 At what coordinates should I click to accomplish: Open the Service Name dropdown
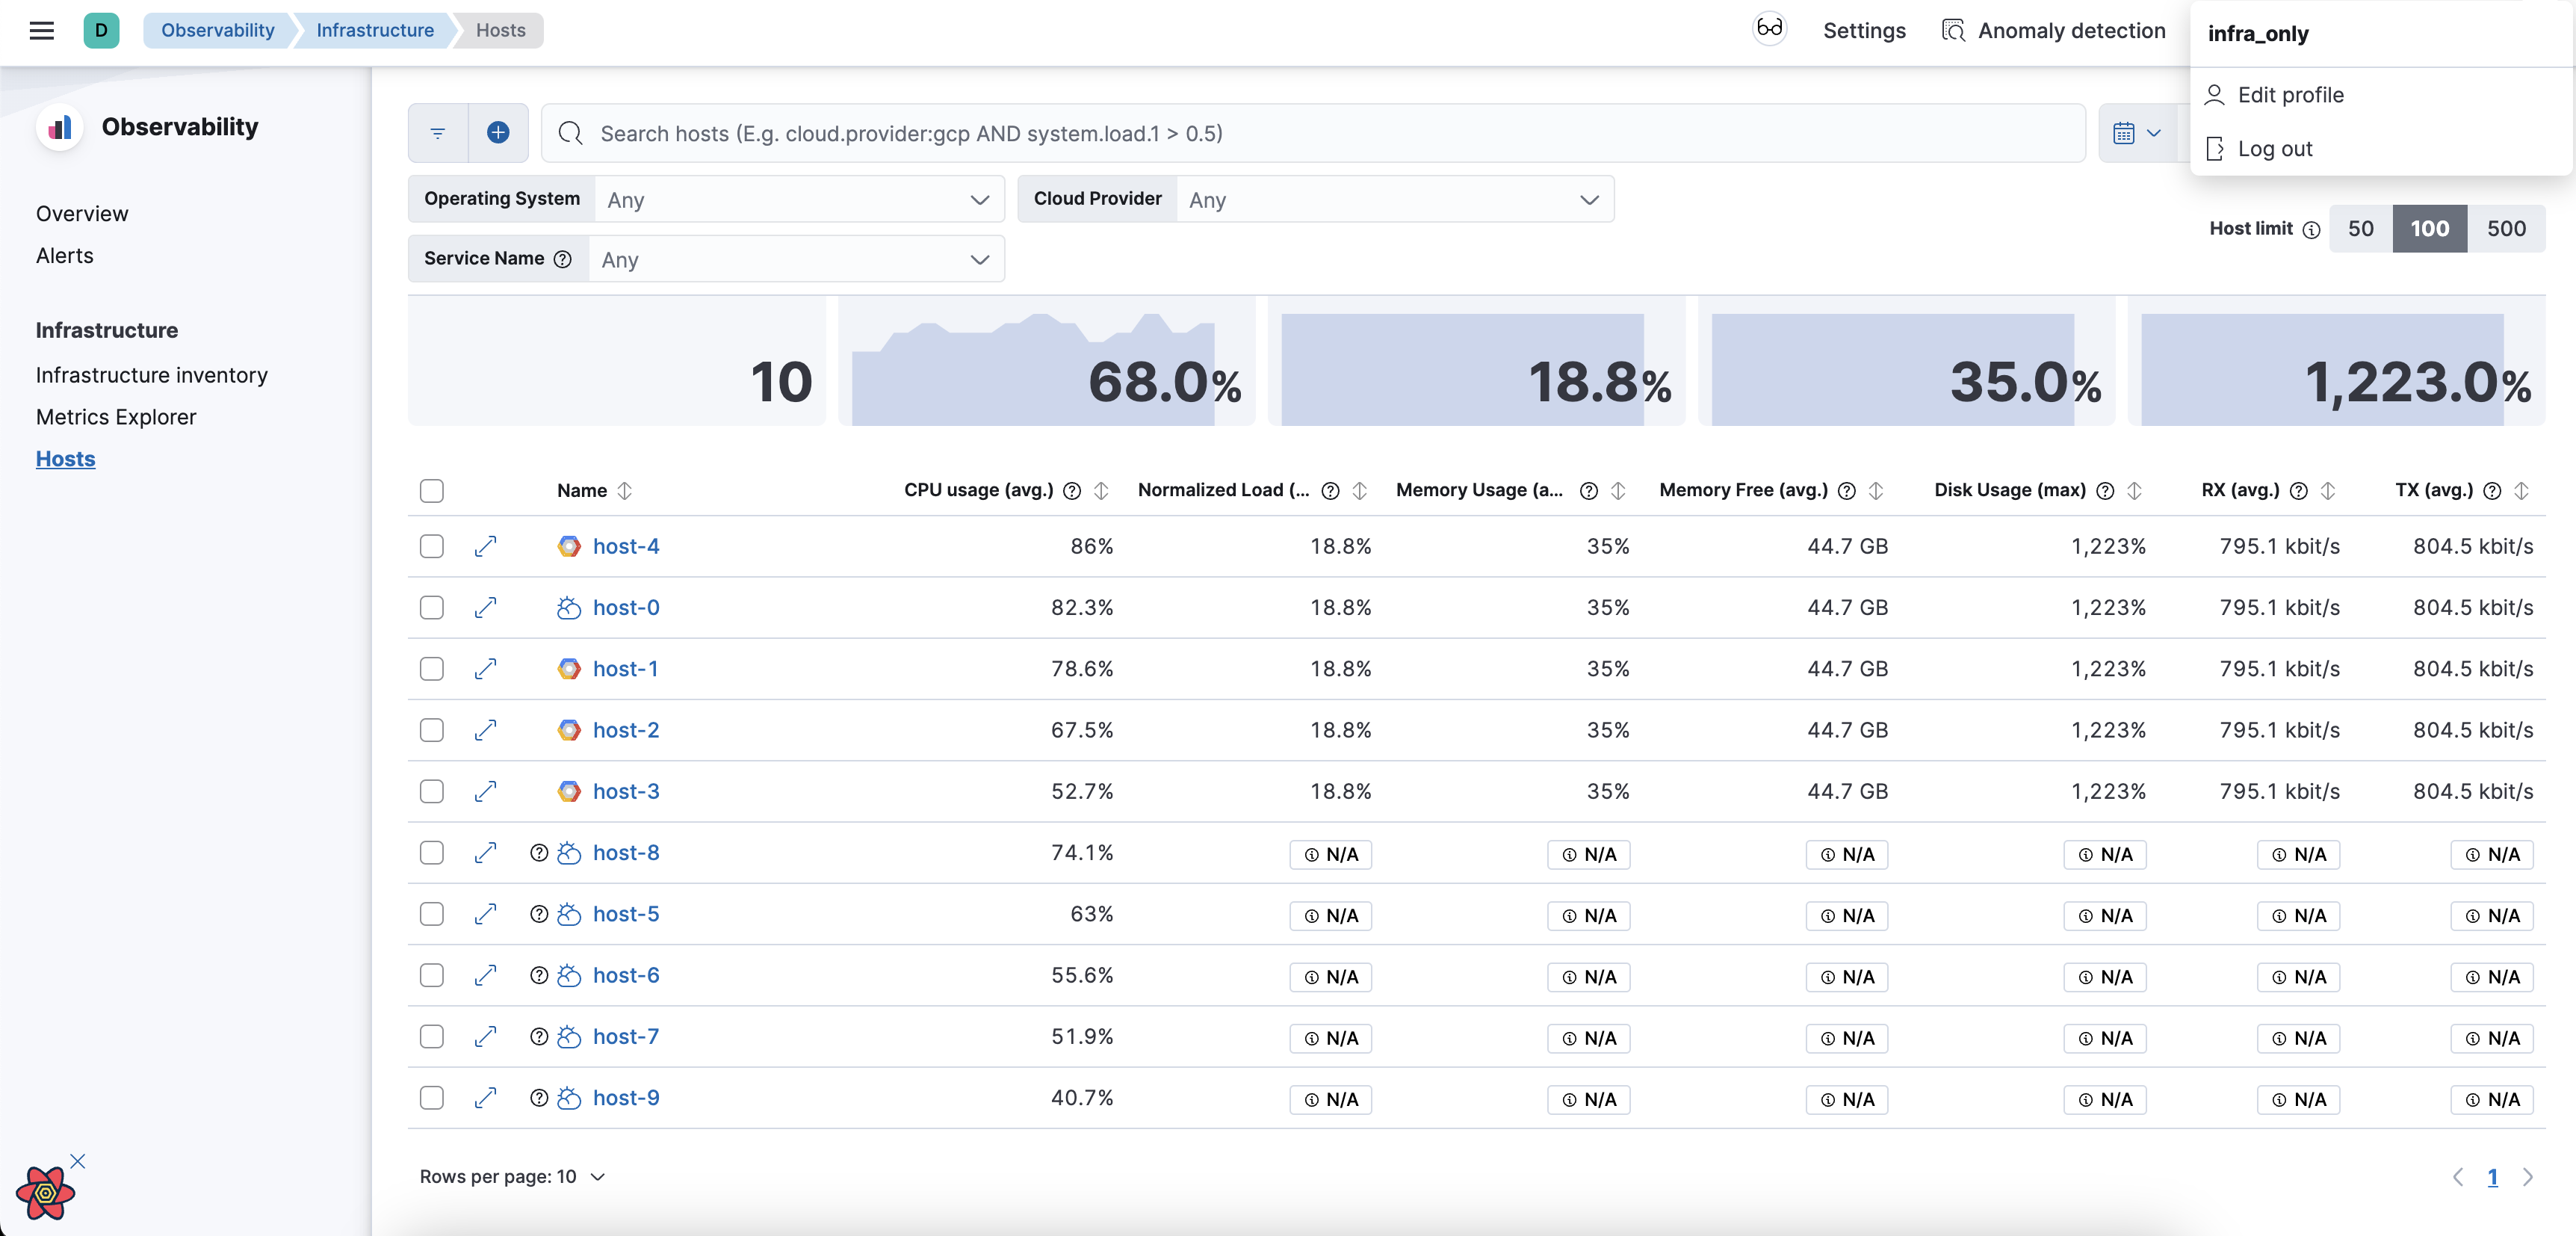click(796, 260)
